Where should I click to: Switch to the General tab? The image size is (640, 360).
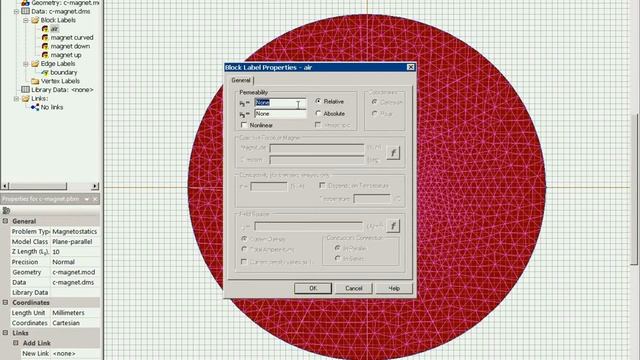click(241, 80)
